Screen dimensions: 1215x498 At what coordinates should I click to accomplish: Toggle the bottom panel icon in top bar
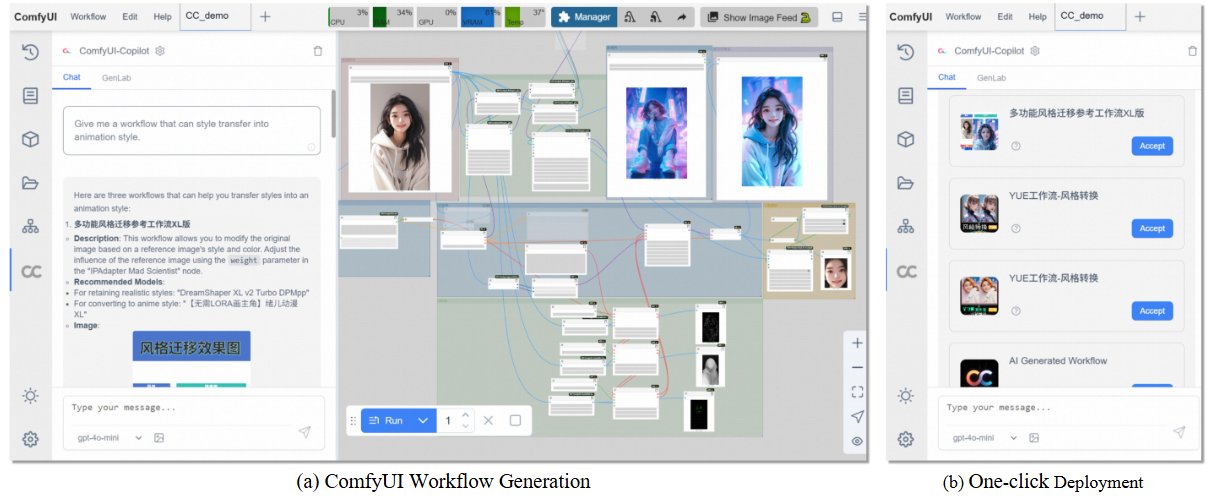[x=837, y=17]
